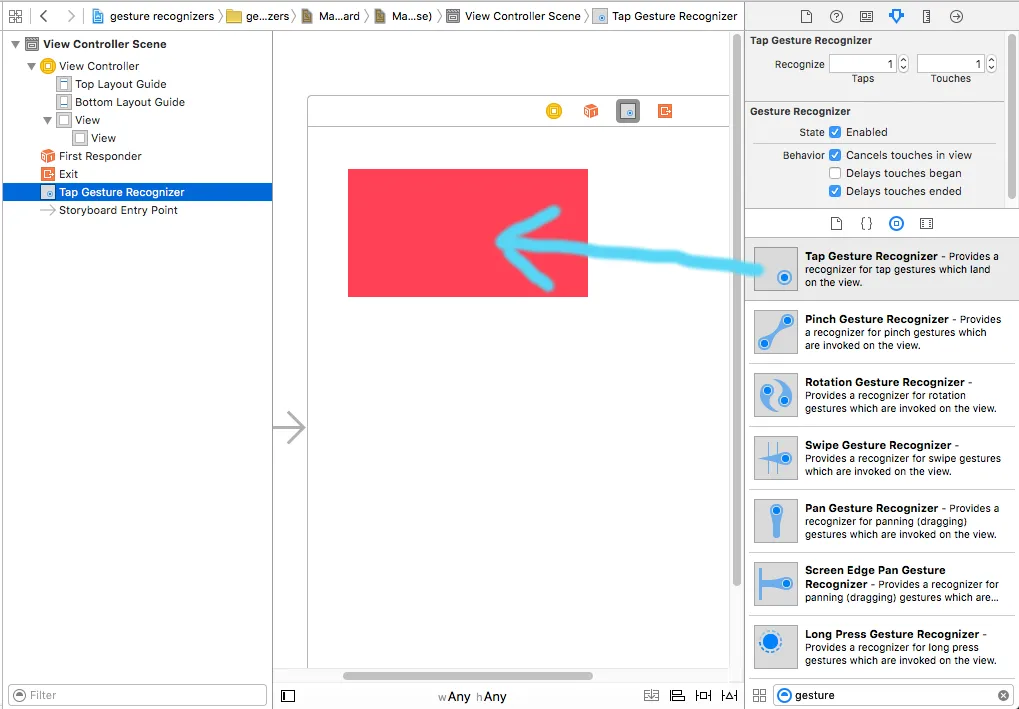The width and height of the screenshot is (1019, 709).
Task: Click gesture recognizers project in jump bar
Action: click(153, 16)
